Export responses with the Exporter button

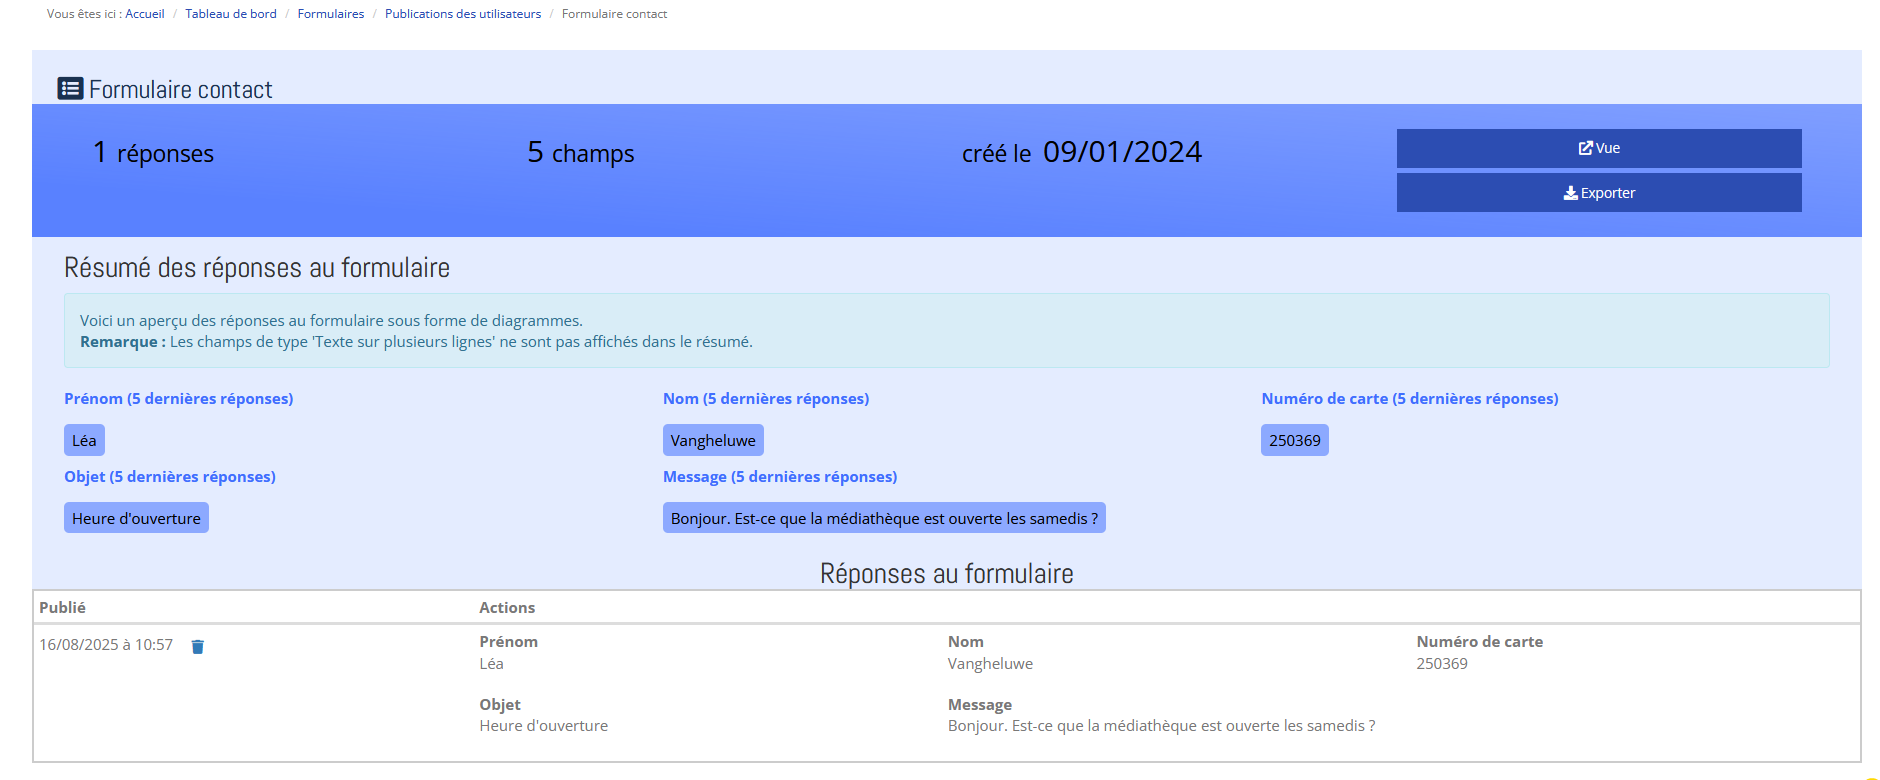tap(1598, 193)
